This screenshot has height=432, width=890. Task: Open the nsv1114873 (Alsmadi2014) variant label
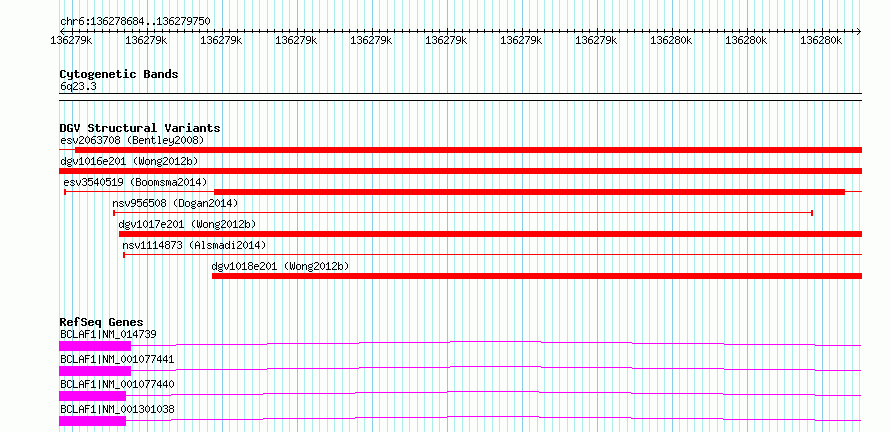click(194, 245)
